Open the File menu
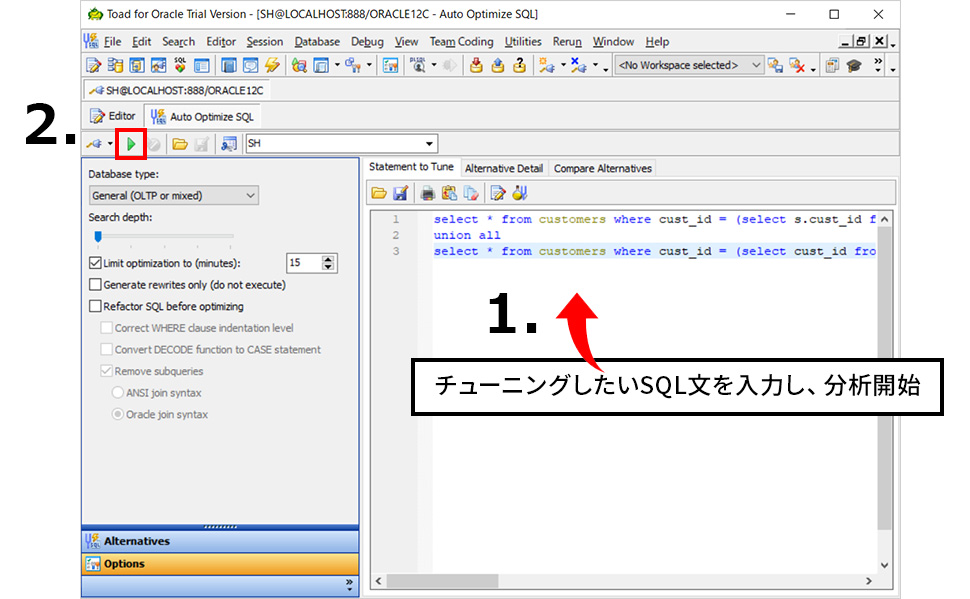The width and height of the screenshot is (970, 599). click(x=112, y=41)
